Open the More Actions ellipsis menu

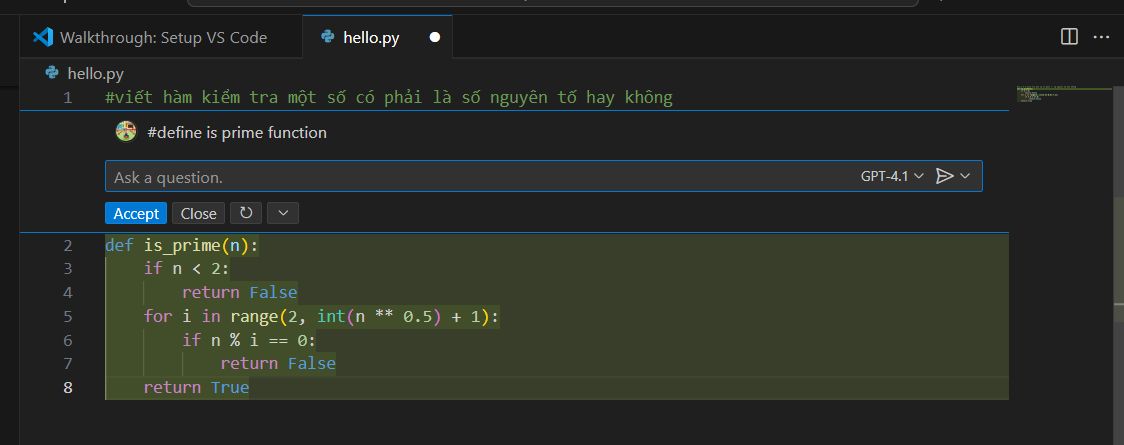[1101, 37]
